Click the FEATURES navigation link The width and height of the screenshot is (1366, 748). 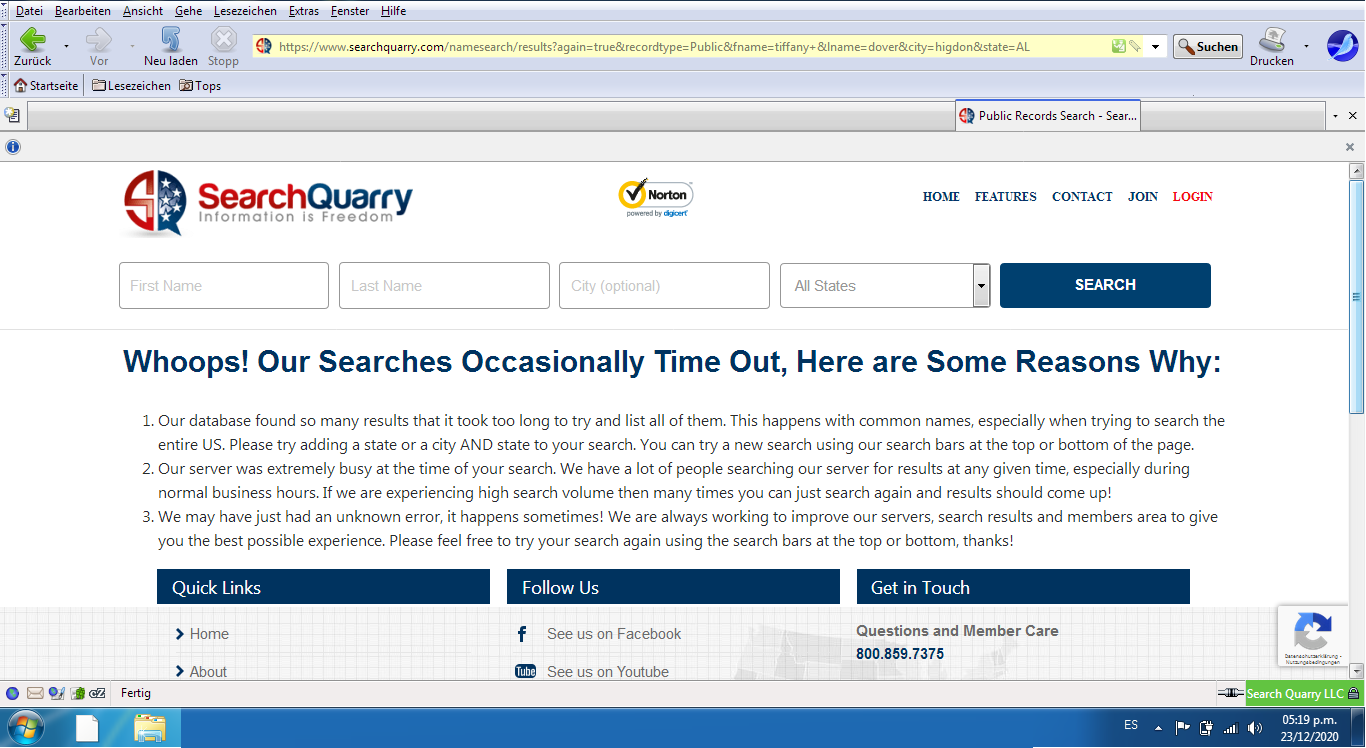(1005, 197)
